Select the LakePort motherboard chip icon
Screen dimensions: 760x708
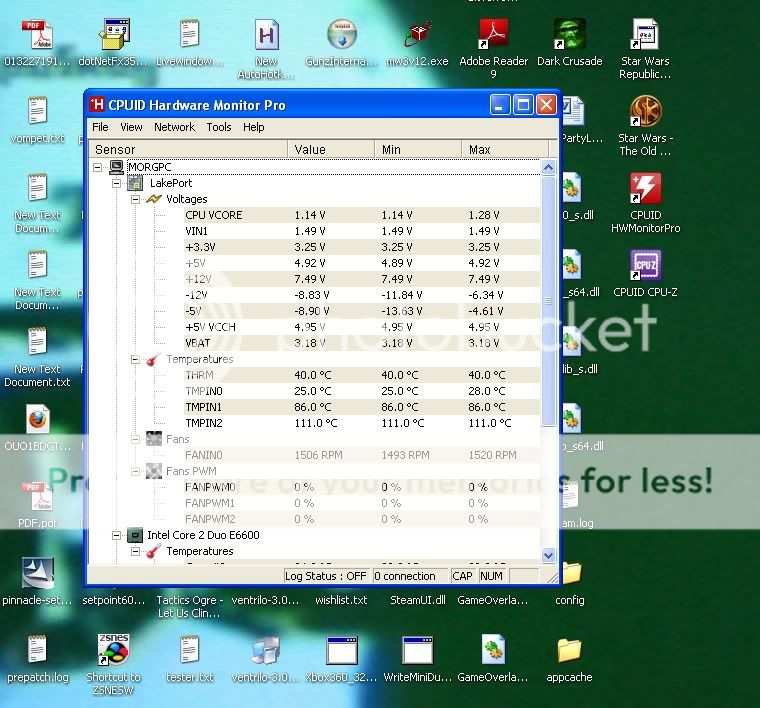[135, 183]
